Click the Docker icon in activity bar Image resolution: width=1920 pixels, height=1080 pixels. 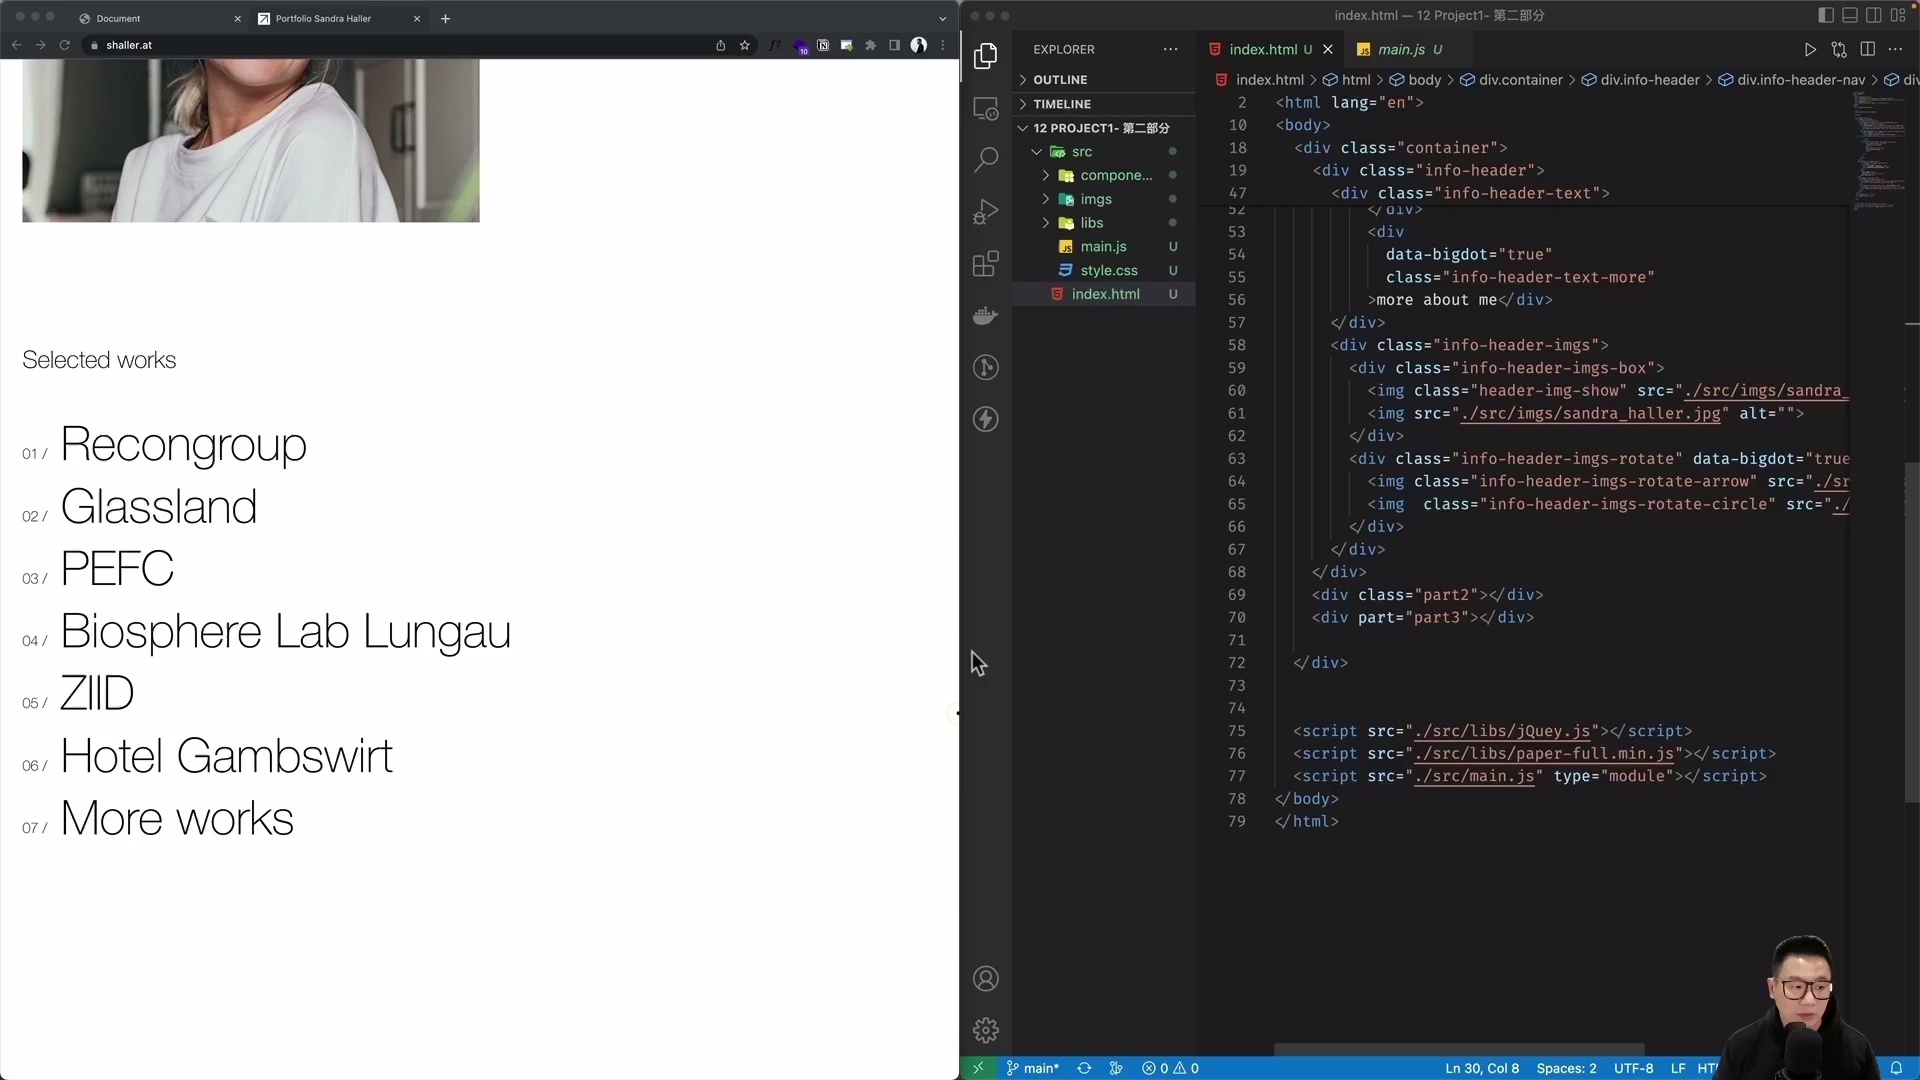tap(986, 316)
